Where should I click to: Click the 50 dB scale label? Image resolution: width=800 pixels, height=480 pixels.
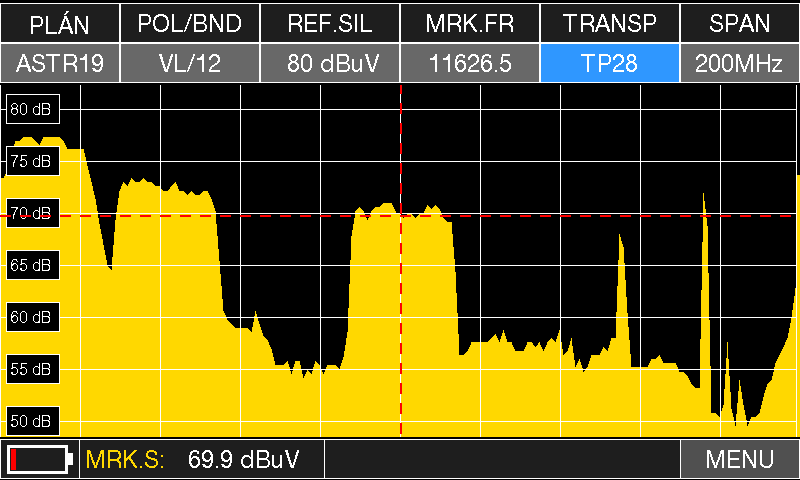pos(33,421)
